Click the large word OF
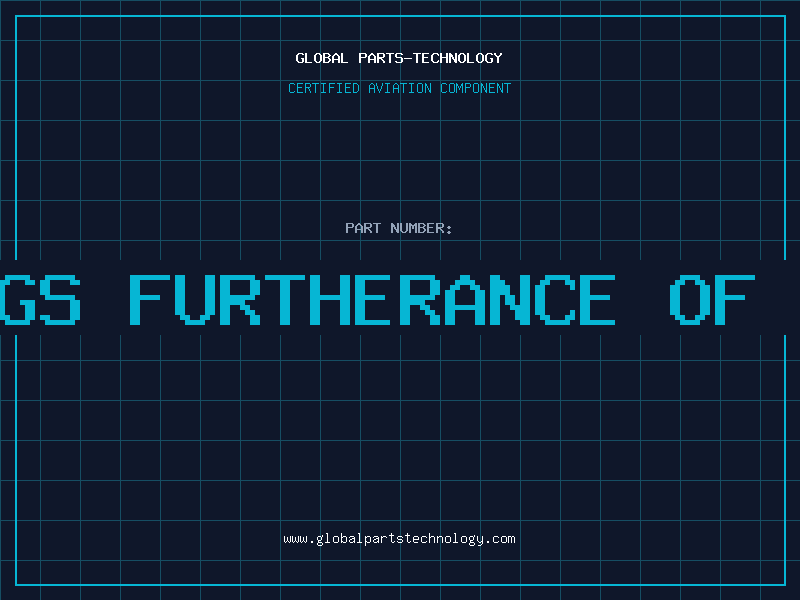The height and width of the screenshot is (600, 800). (x=712, y=299)
